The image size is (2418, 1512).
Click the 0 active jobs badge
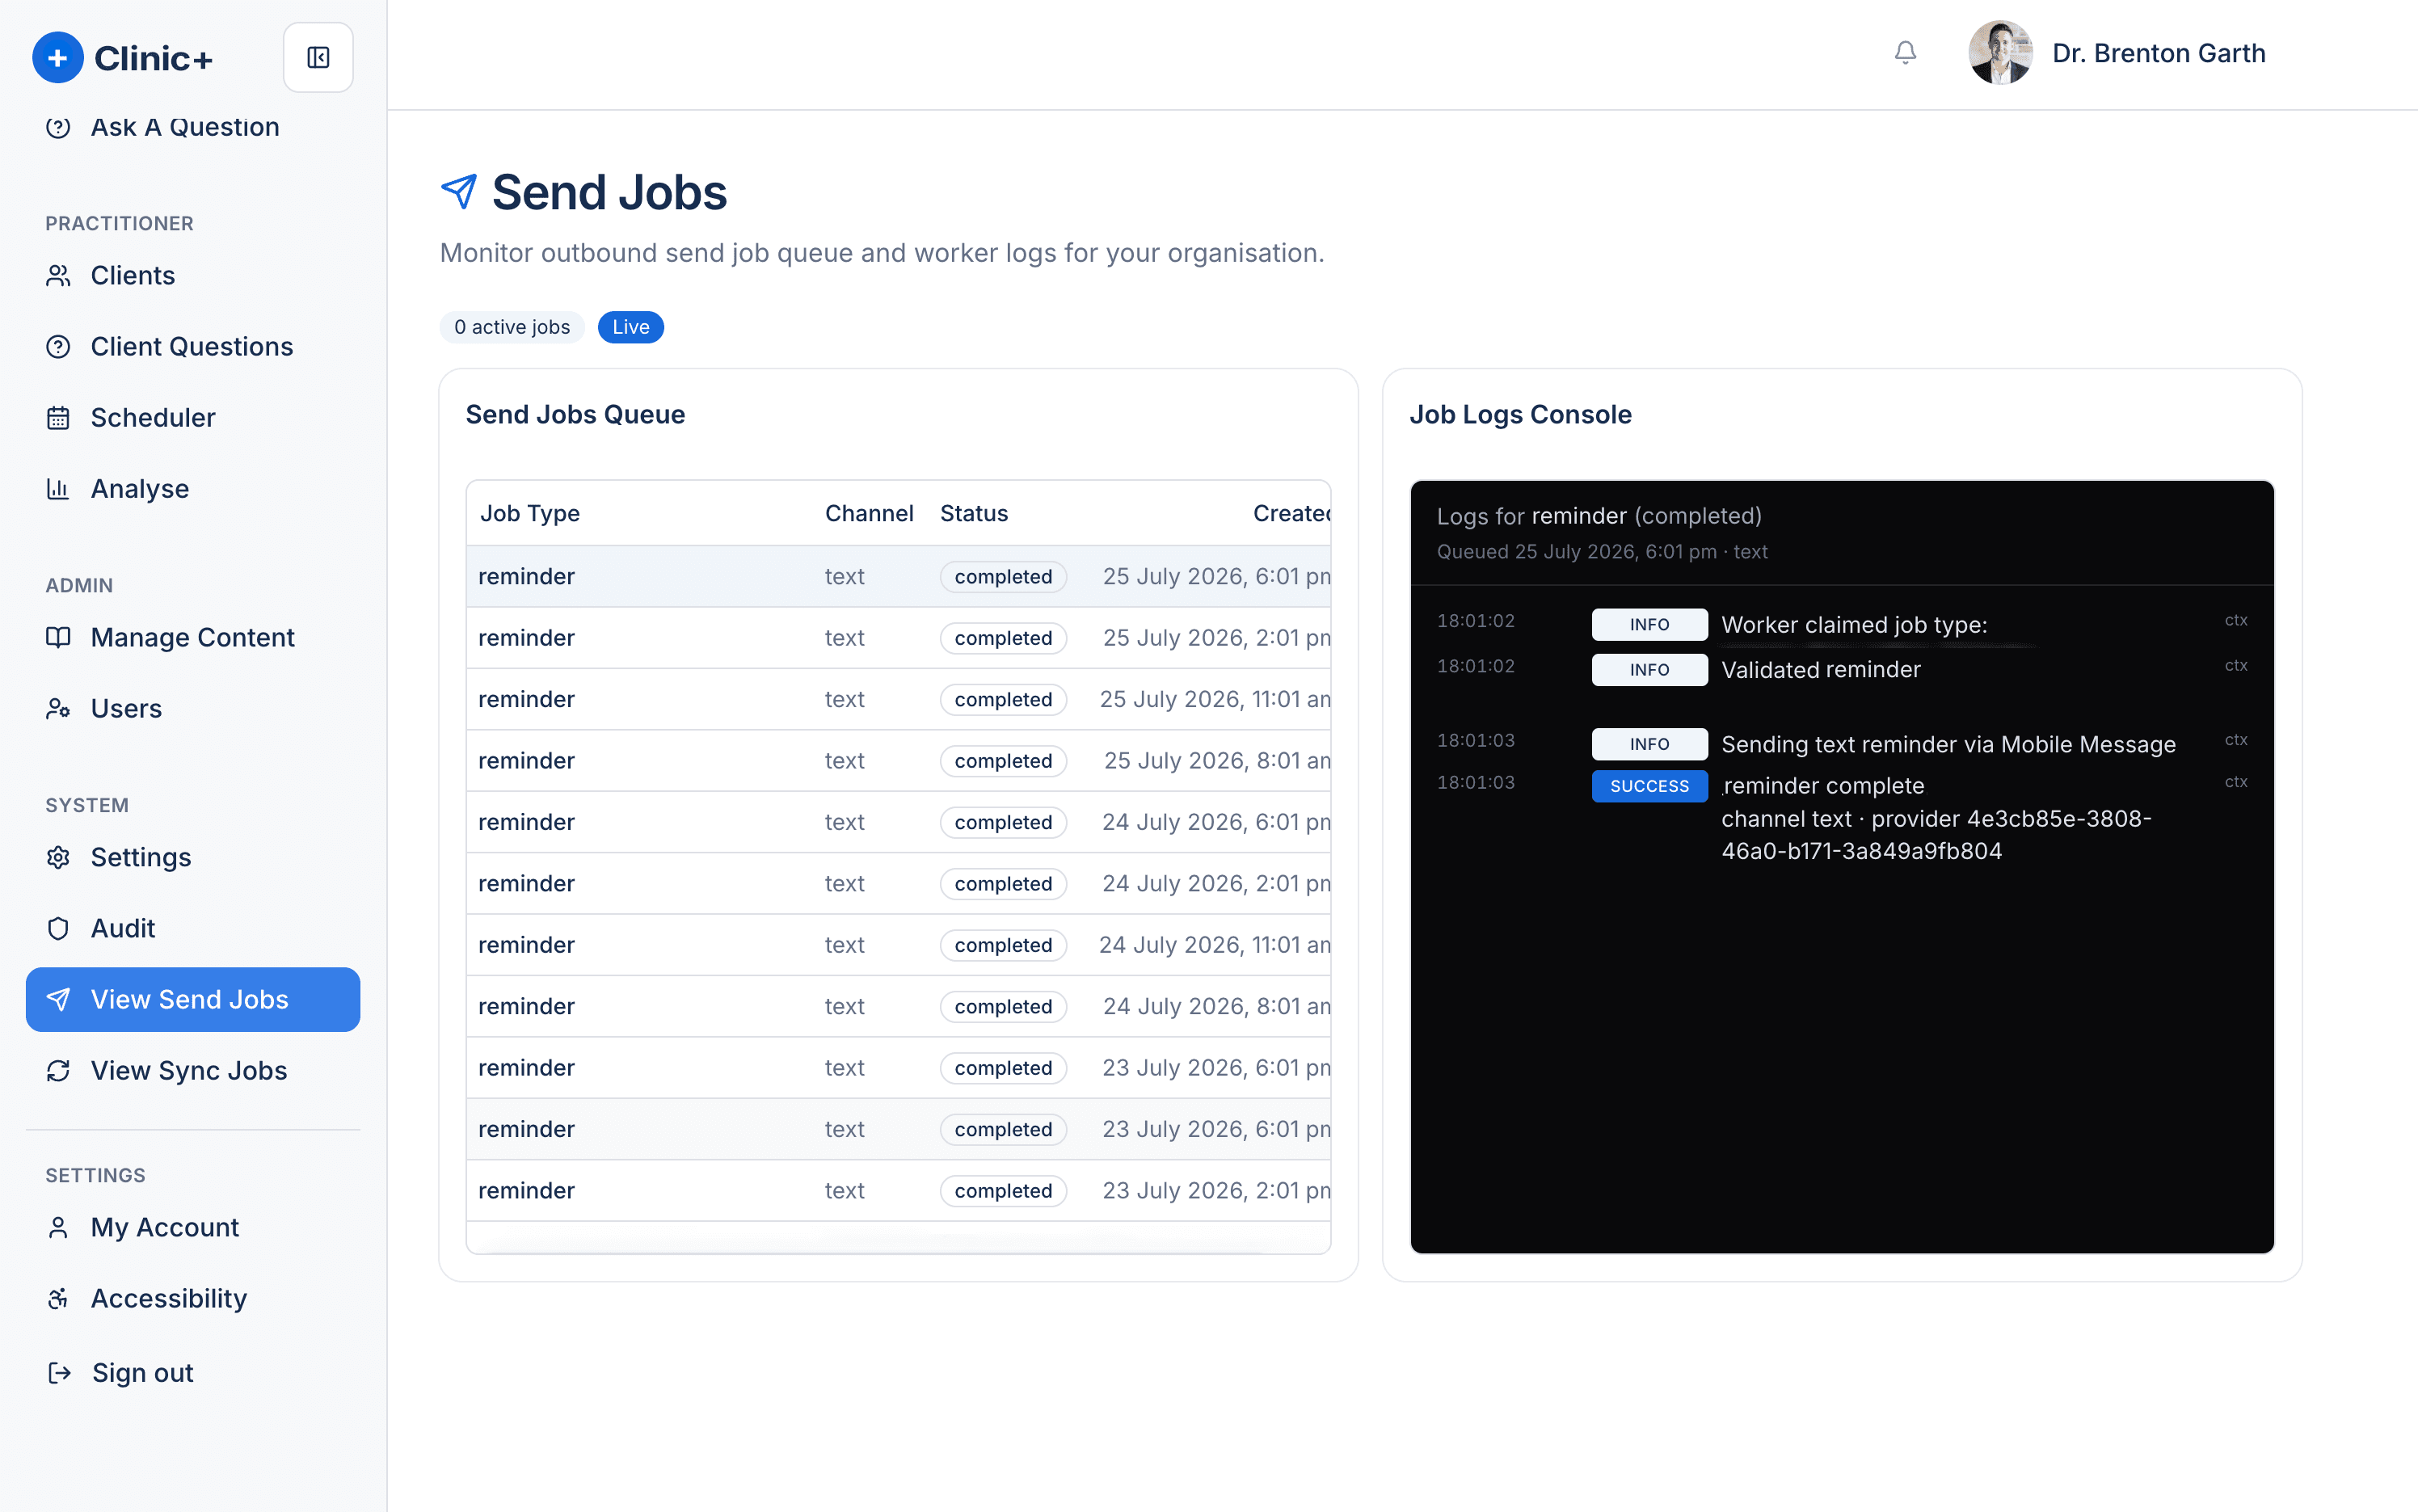[512, 327]
